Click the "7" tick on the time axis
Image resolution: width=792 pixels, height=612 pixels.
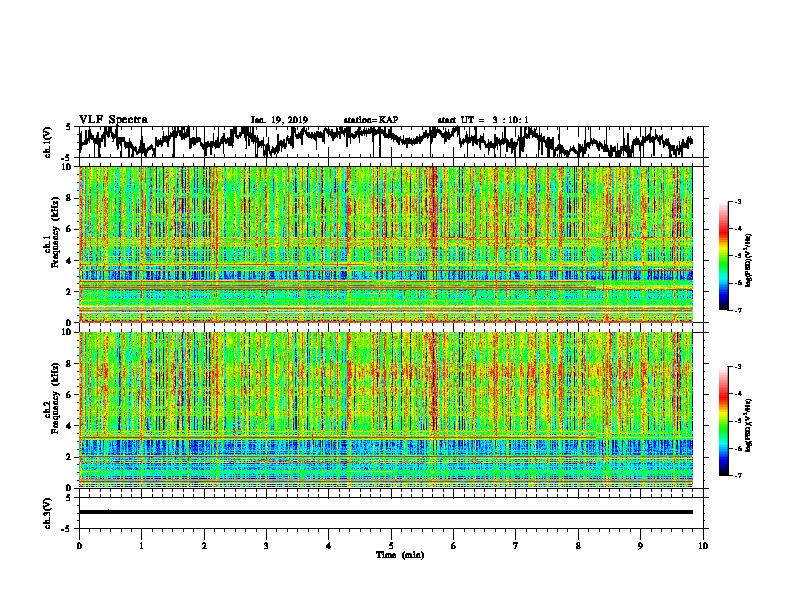(x=516, y=546)
